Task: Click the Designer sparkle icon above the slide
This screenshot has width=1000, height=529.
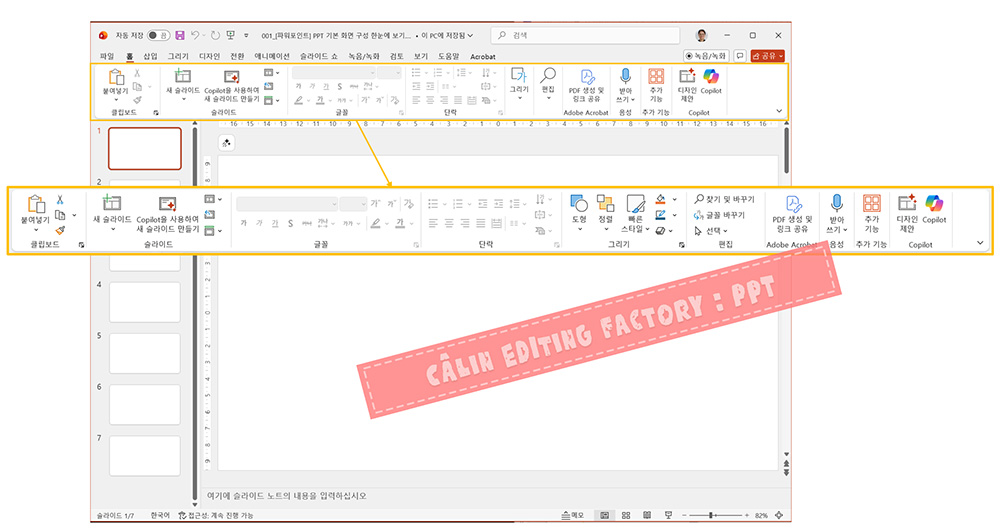Action: (226, 143)
